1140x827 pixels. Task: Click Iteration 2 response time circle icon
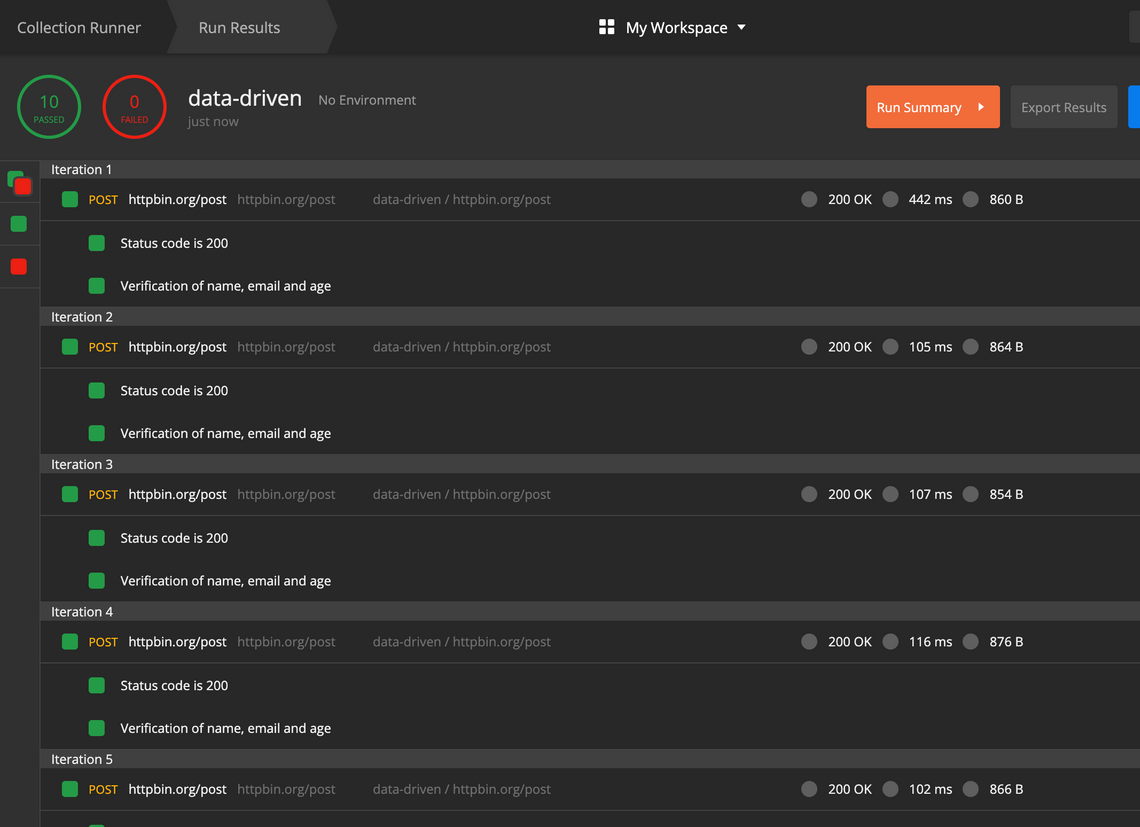click(x=890, y=347)
